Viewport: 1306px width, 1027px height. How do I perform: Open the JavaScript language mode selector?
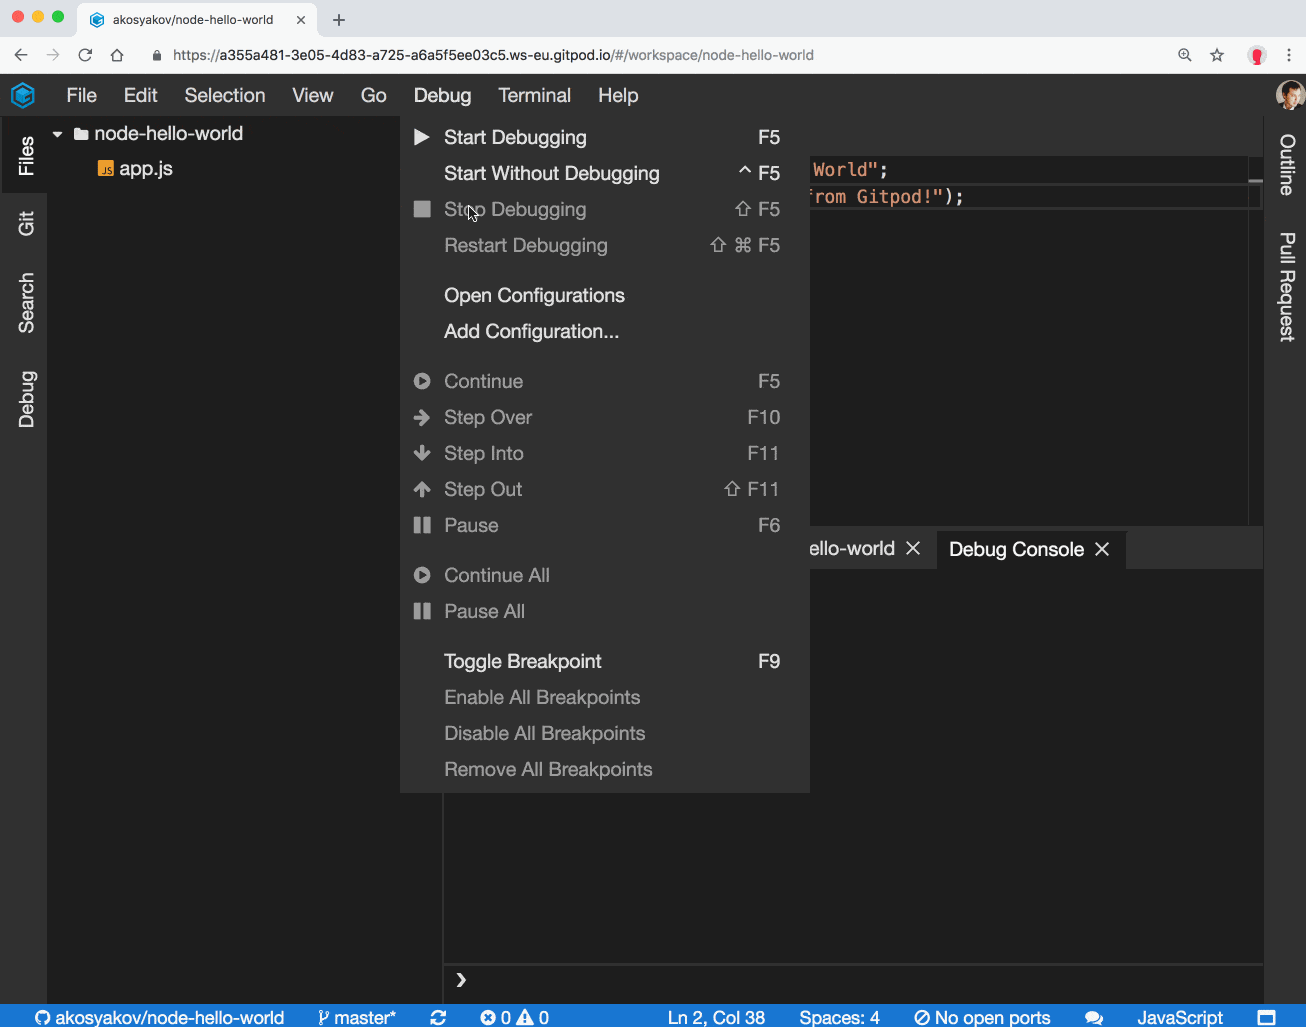[x=1180, y=1017]
